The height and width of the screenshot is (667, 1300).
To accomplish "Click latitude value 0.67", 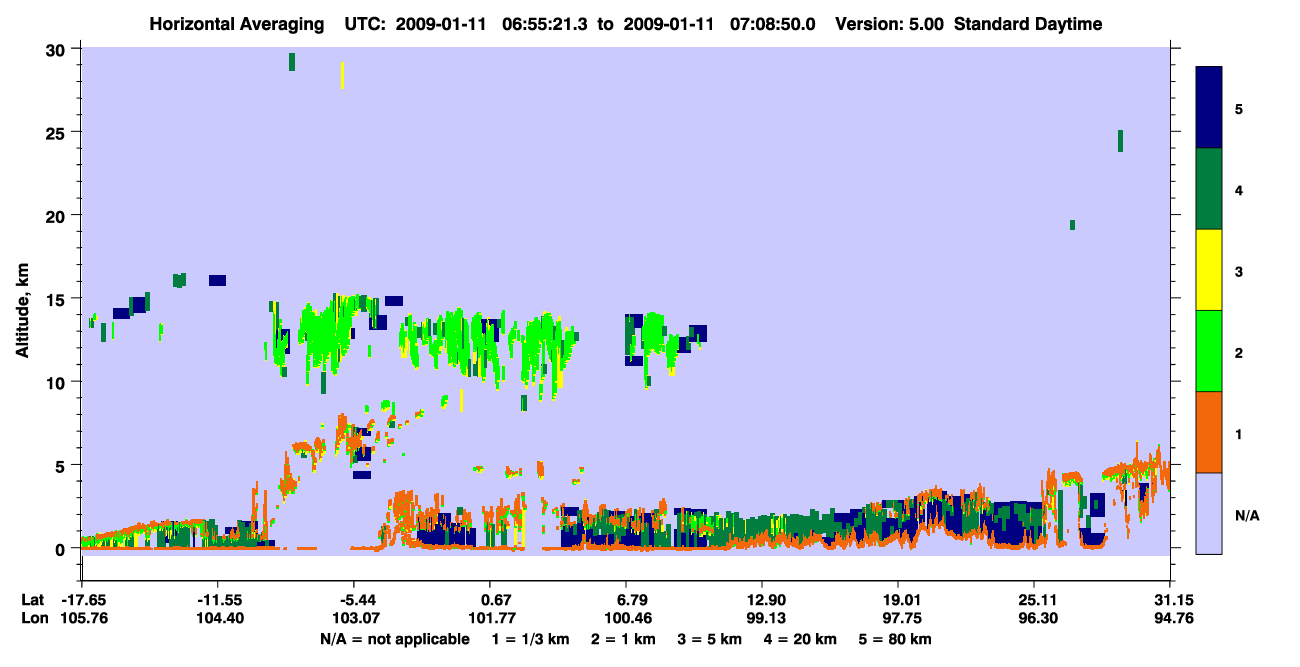I will pos(499,600).
